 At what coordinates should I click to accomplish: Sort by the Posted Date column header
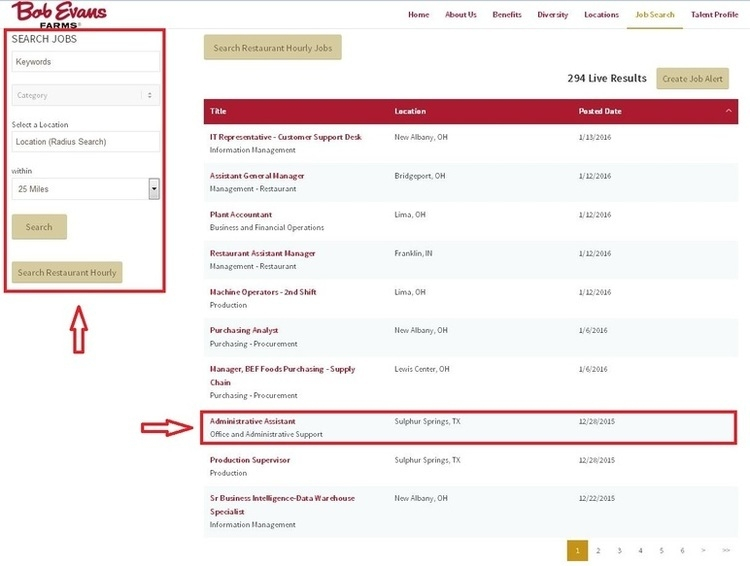click(x=600, y=111)
